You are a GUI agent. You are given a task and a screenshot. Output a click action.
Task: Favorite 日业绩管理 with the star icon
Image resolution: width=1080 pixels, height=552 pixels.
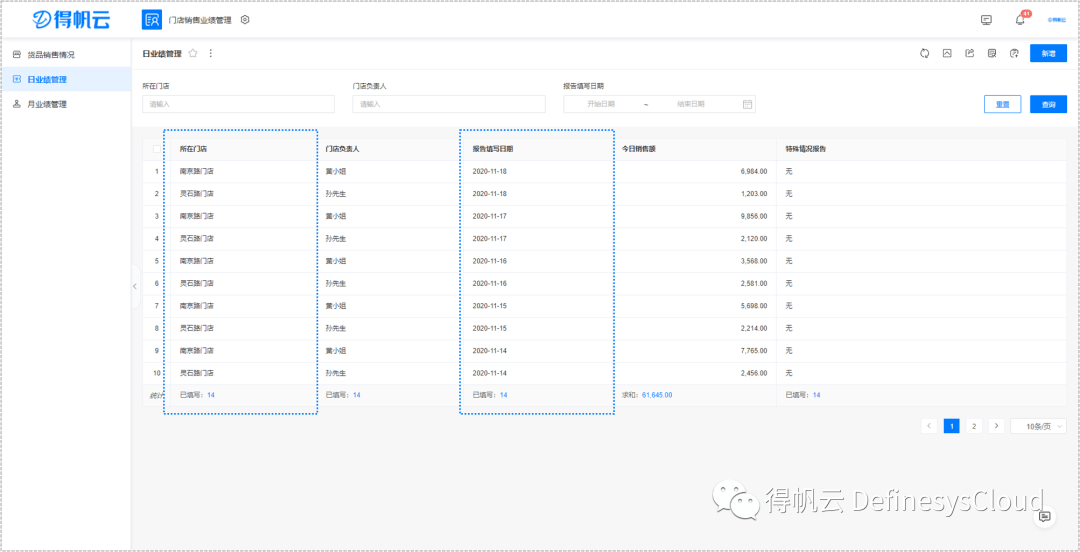coord(194,53)
